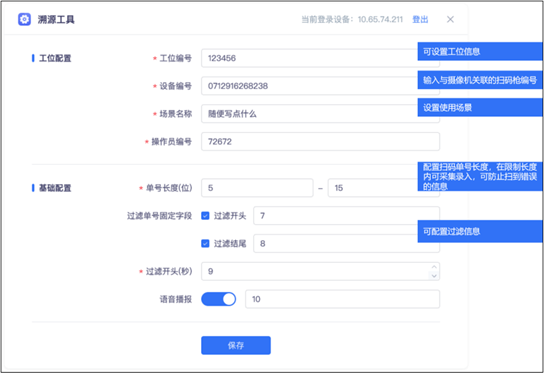Focus the 场景名称 input field
Viewport: 544px width, 374px height.
click(320, 114)
